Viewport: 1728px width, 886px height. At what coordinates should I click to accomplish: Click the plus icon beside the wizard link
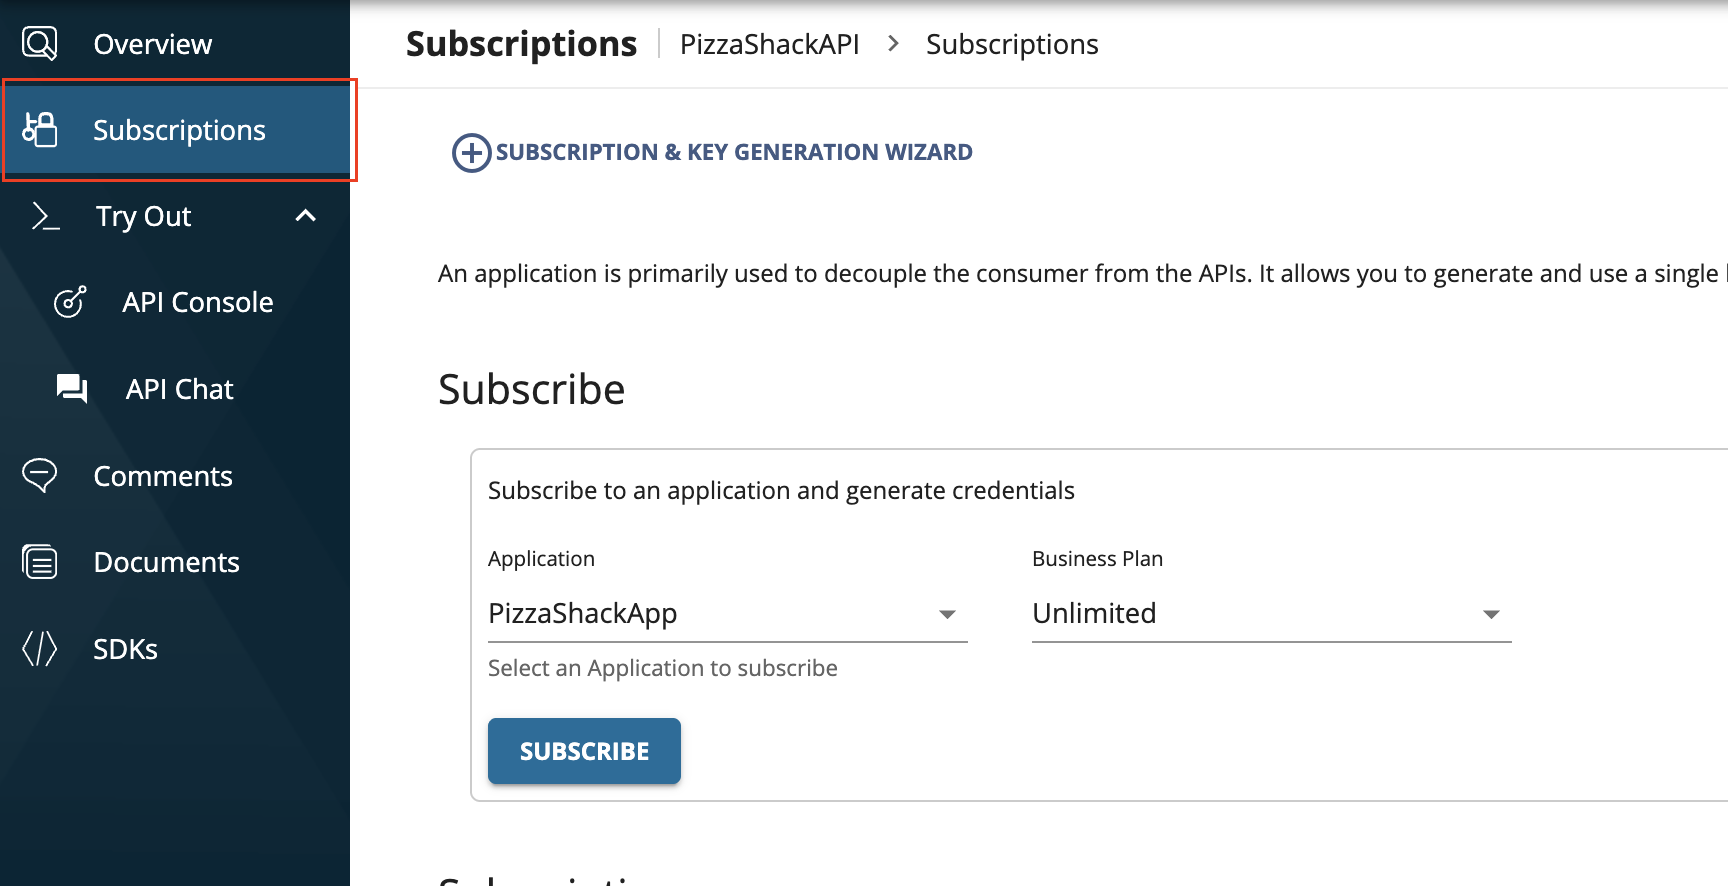pyautogui.click(x=470, y=152)
